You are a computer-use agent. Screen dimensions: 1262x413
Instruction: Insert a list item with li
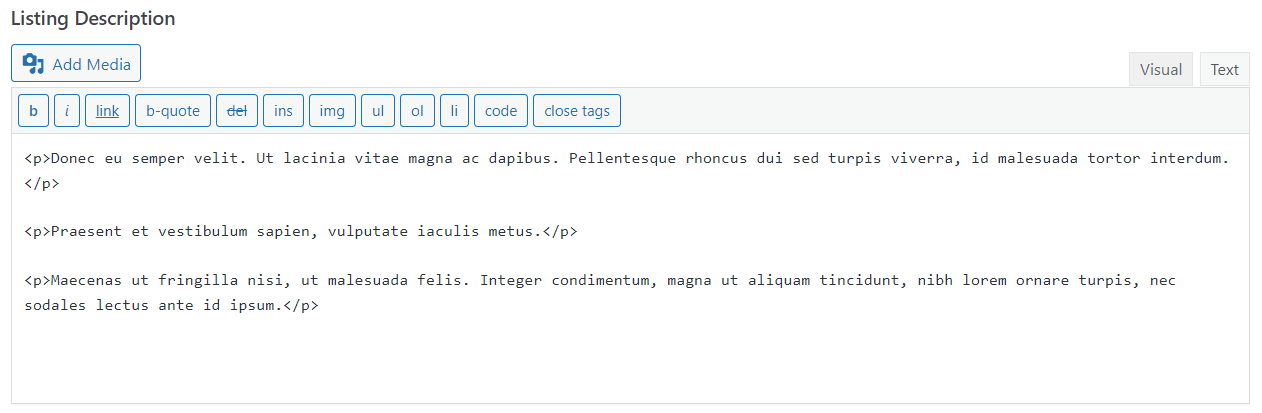[x=454, y=111]
